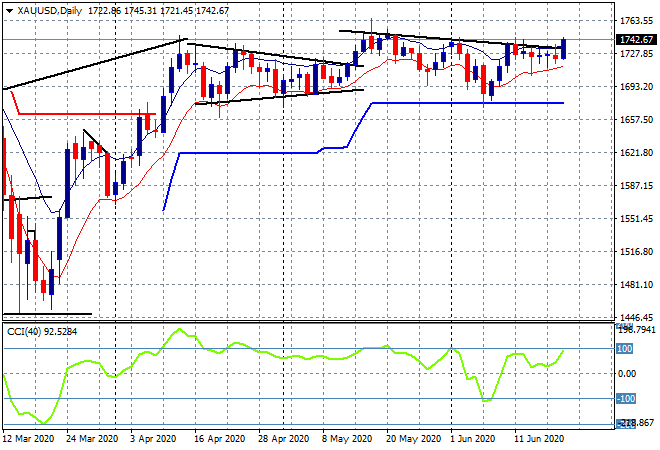This screenshot has height=450, width=660.
Task: Select the current price label 1742.67
Action: 636,40
